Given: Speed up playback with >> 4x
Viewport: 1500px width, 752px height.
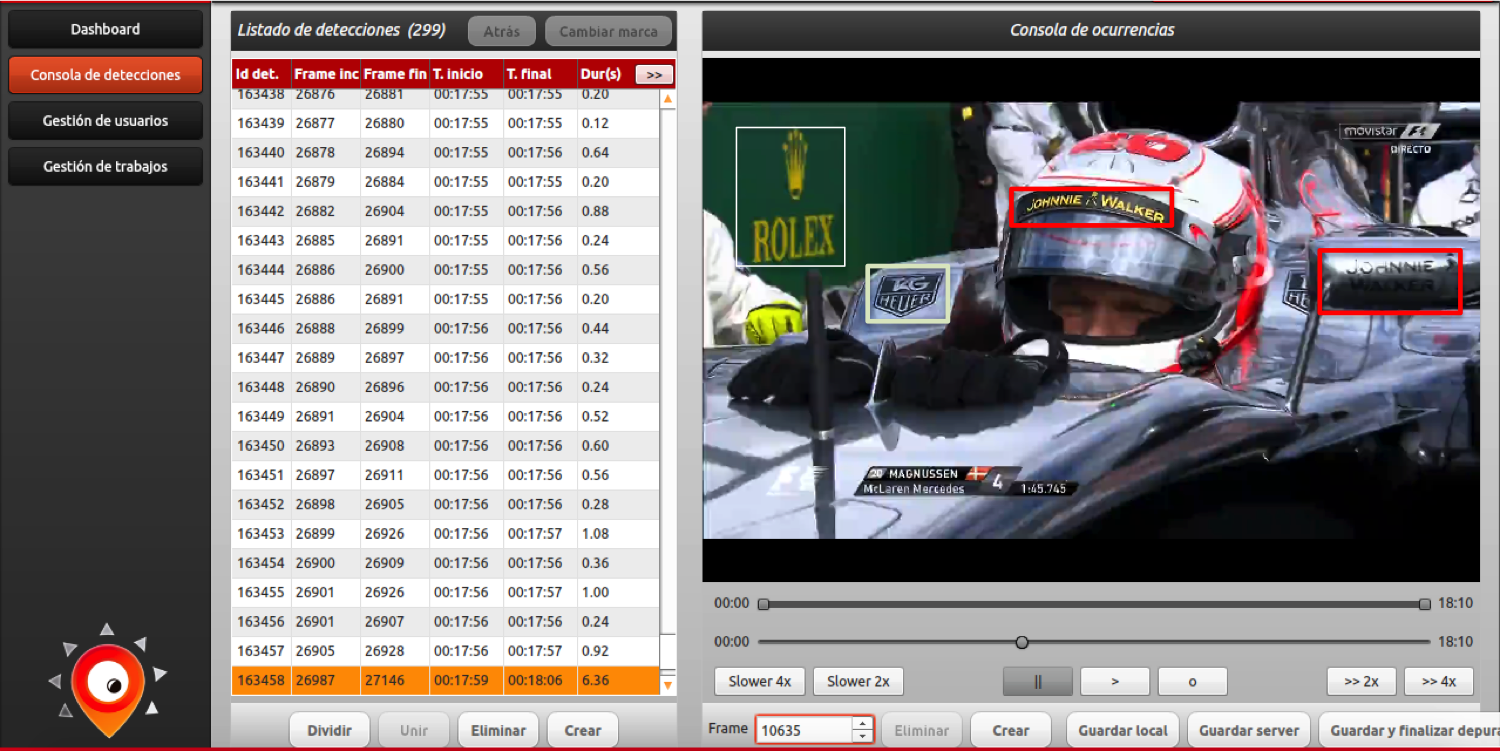Looking at the screenshot, I should (x=1438, y=682).
